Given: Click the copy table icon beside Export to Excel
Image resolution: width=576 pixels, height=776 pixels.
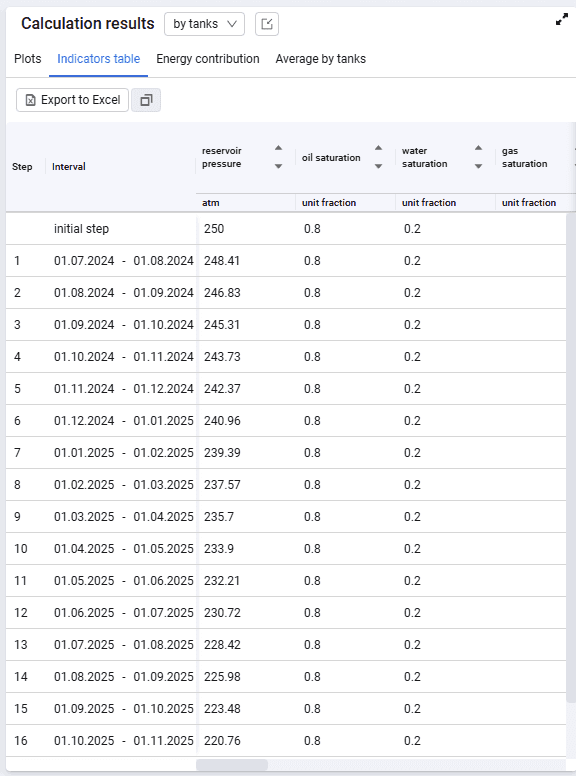Looking at the screenshot, I should coord(146,100).
